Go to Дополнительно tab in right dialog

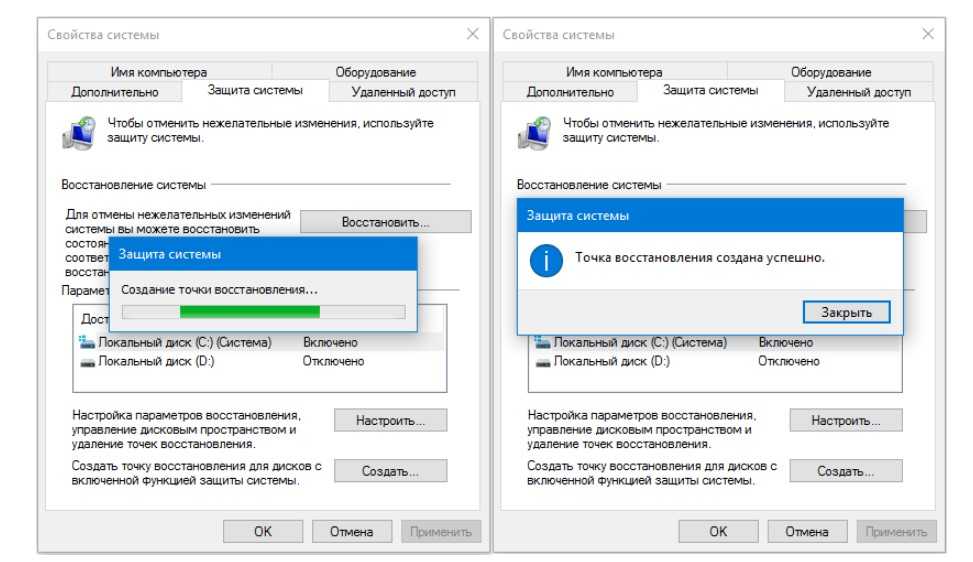point(570,92)
